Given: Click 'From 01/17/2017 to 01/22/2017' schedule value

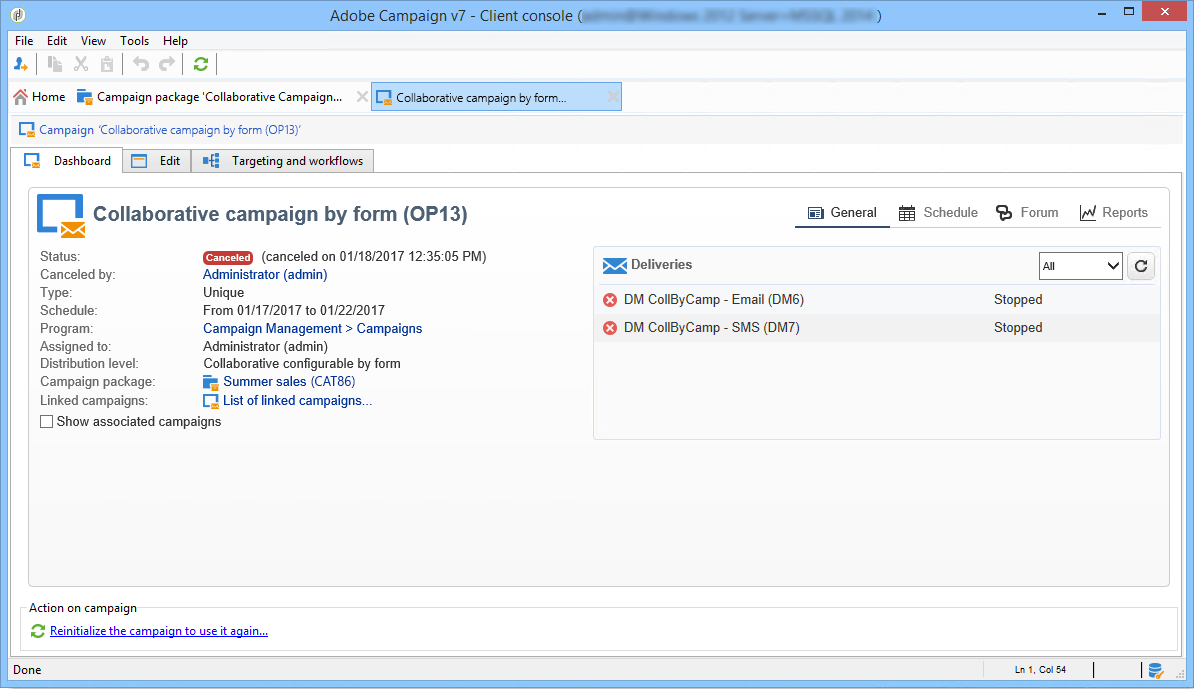Looking at the screenshot, I should [x=294, y=311].
